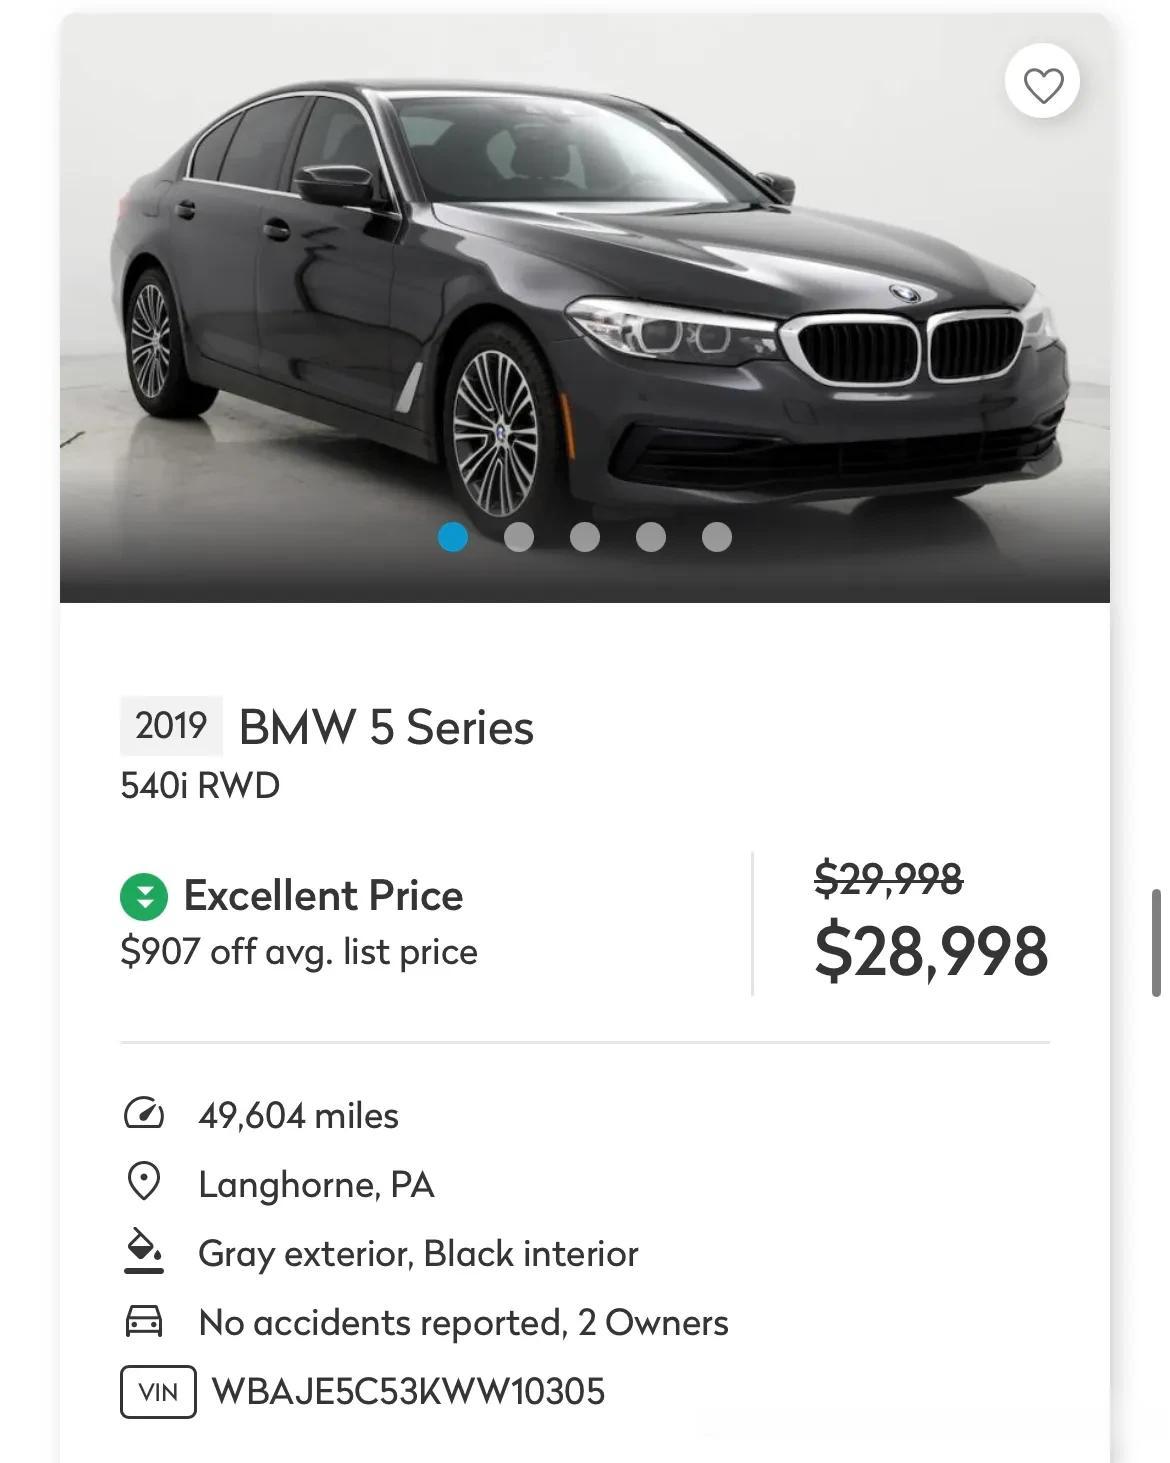Click the location pin icon
Image resolution: width=1170 pixels, height=1463 pixels.
(144, 1182)
